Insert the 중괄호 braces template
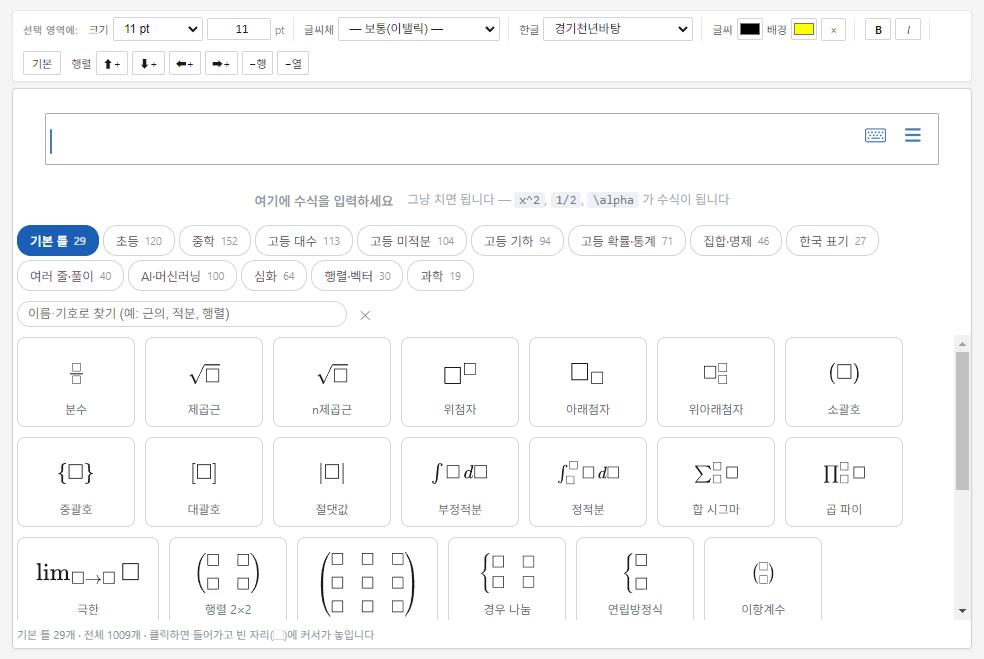This screenshot has height=659, width=984. [x=76, y=482]
